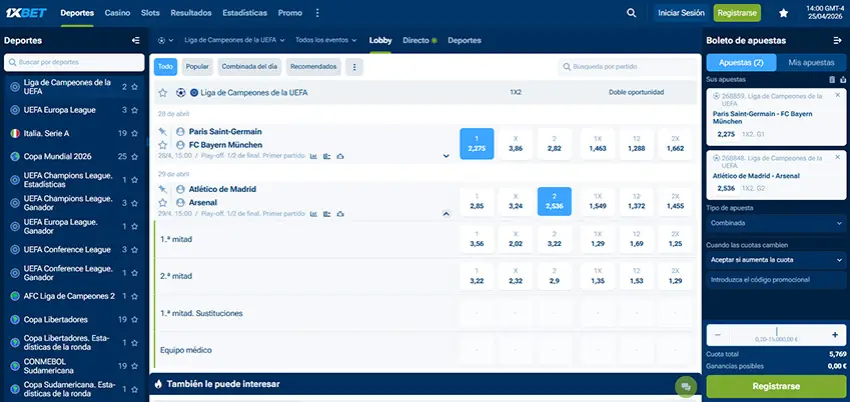The image size is (850, 402).
Task: Focus the promotional code input field
Action: tap(776, 280)
